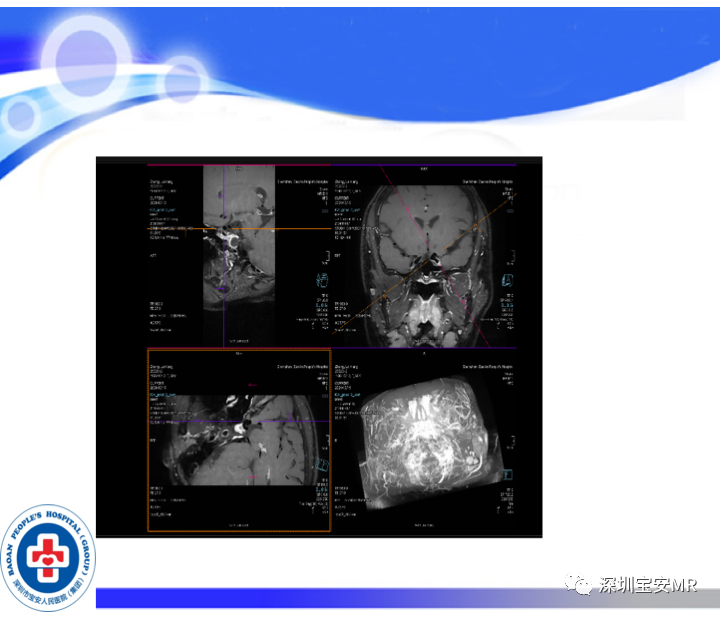Click the WeChat logo icon
Viewport: 720px width, 617px height.
(578, 584)
